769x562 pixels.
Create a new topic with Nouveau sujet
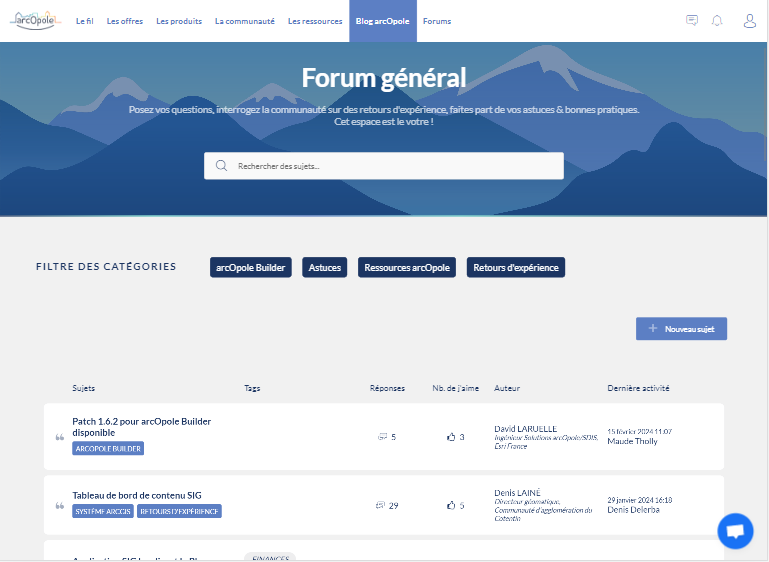(x=681, y=329)
